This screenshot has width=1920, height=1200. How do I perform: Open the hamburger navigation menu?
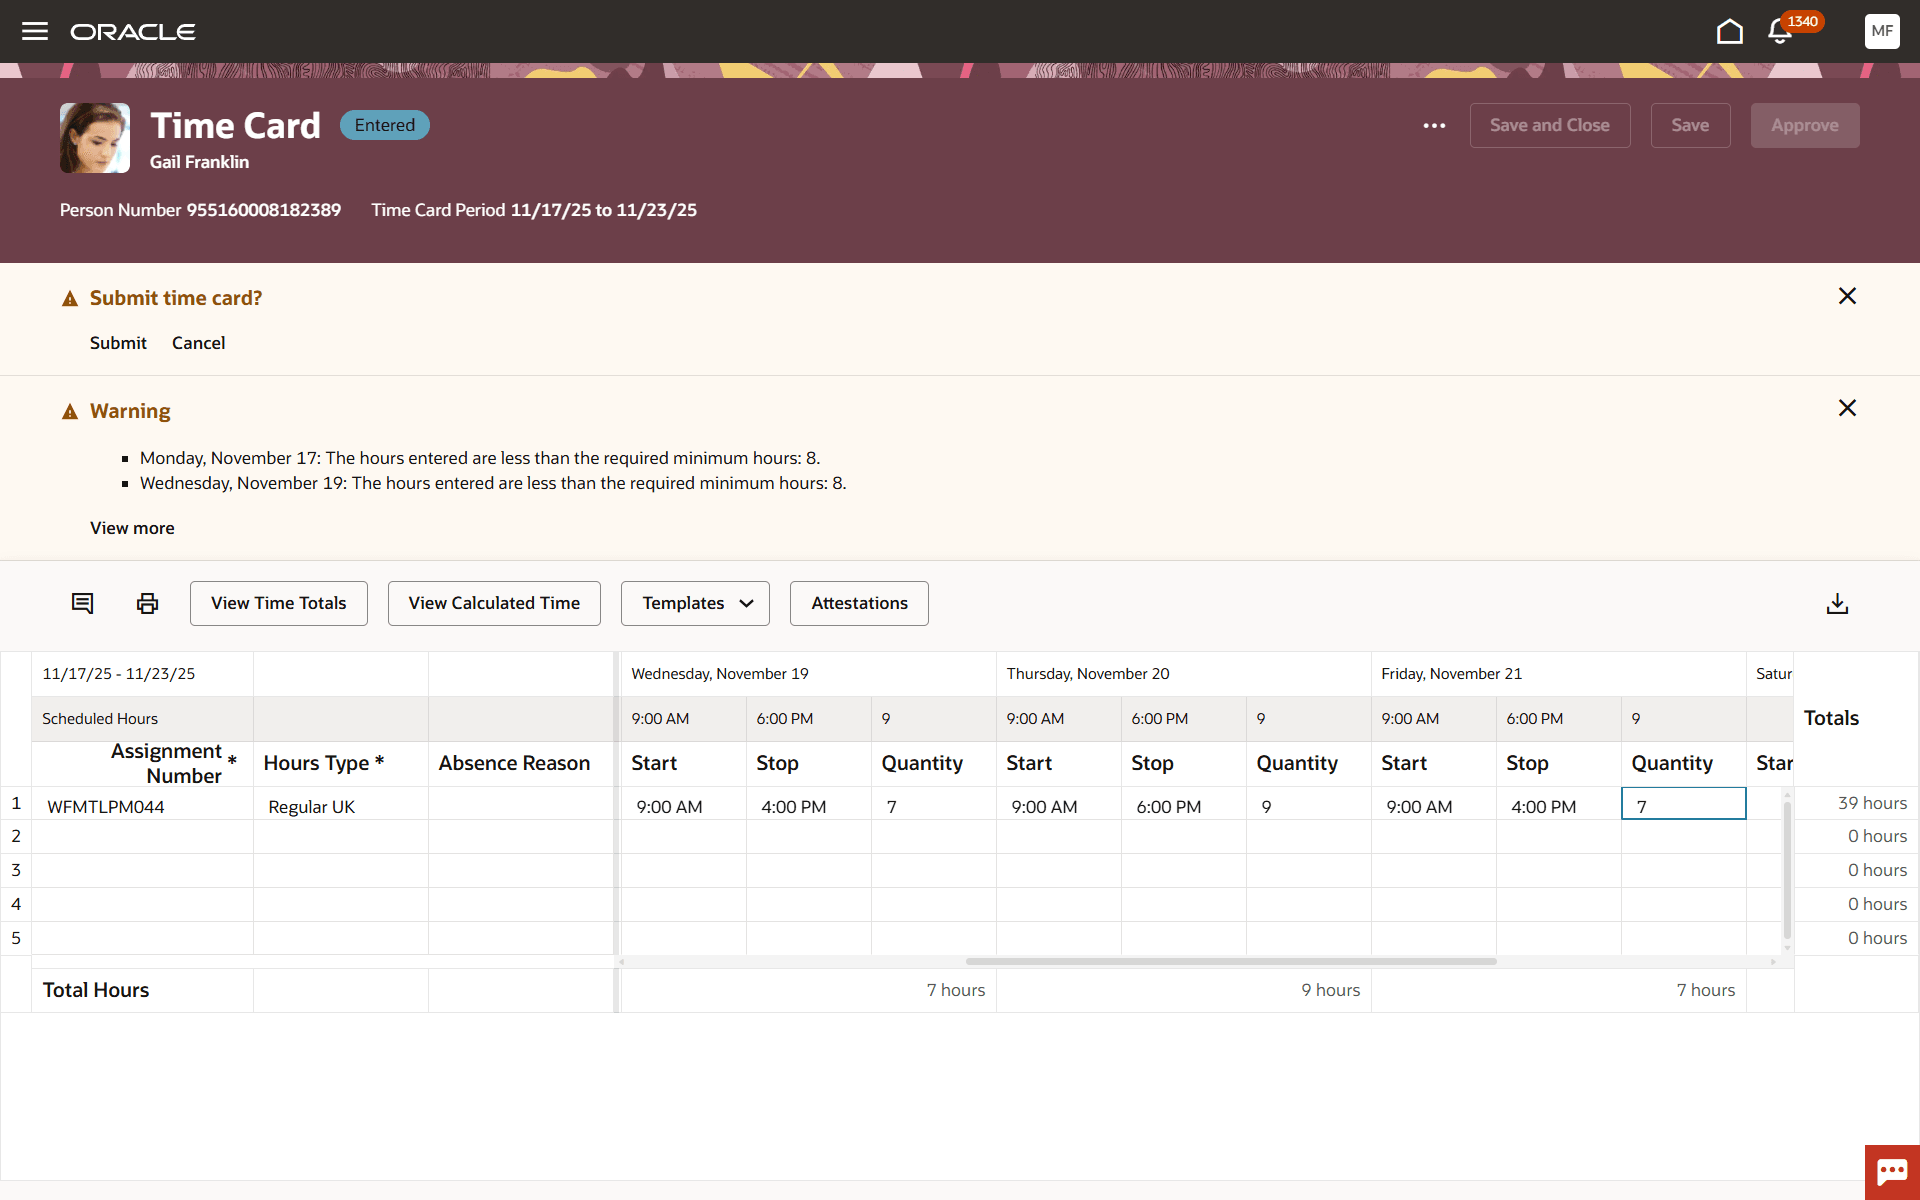[35, 31]
